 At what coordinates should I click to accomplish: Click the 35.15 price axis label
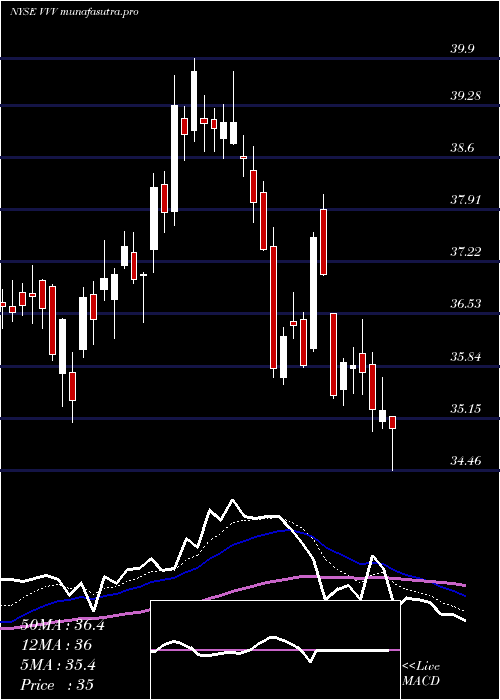465,408
